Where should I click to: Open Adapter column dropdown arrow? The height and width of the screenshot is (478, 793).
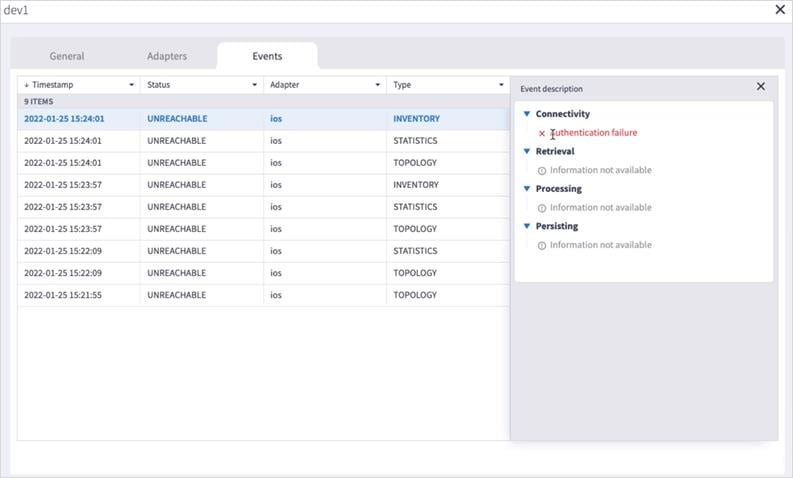click(x=377, y=85)
